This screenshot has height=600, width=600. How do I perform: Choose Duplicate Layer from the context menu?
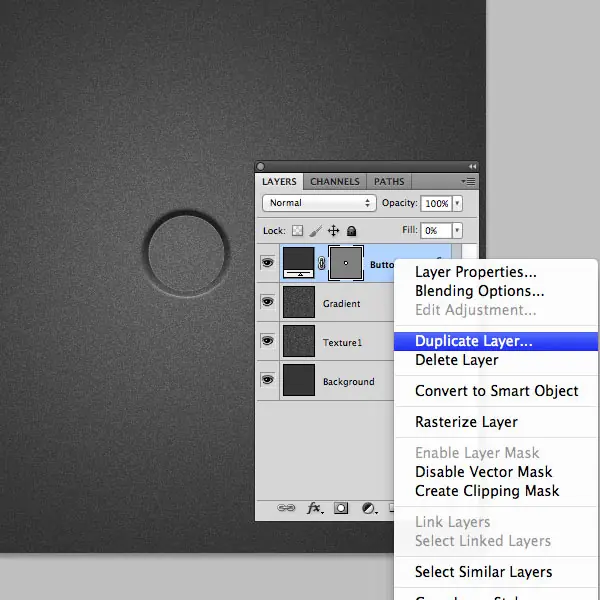[x=474, y=341]
